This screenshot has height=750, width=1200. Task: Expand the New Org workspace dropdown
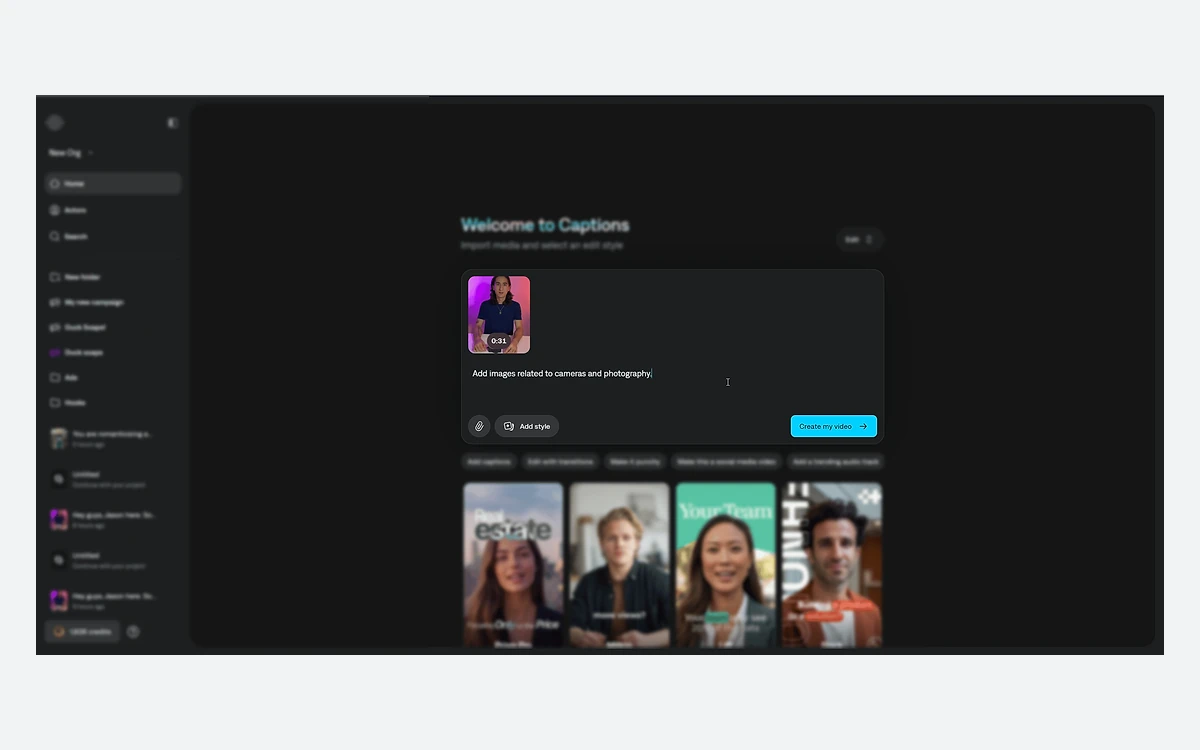pyautogui.click(x=71, y=153)
